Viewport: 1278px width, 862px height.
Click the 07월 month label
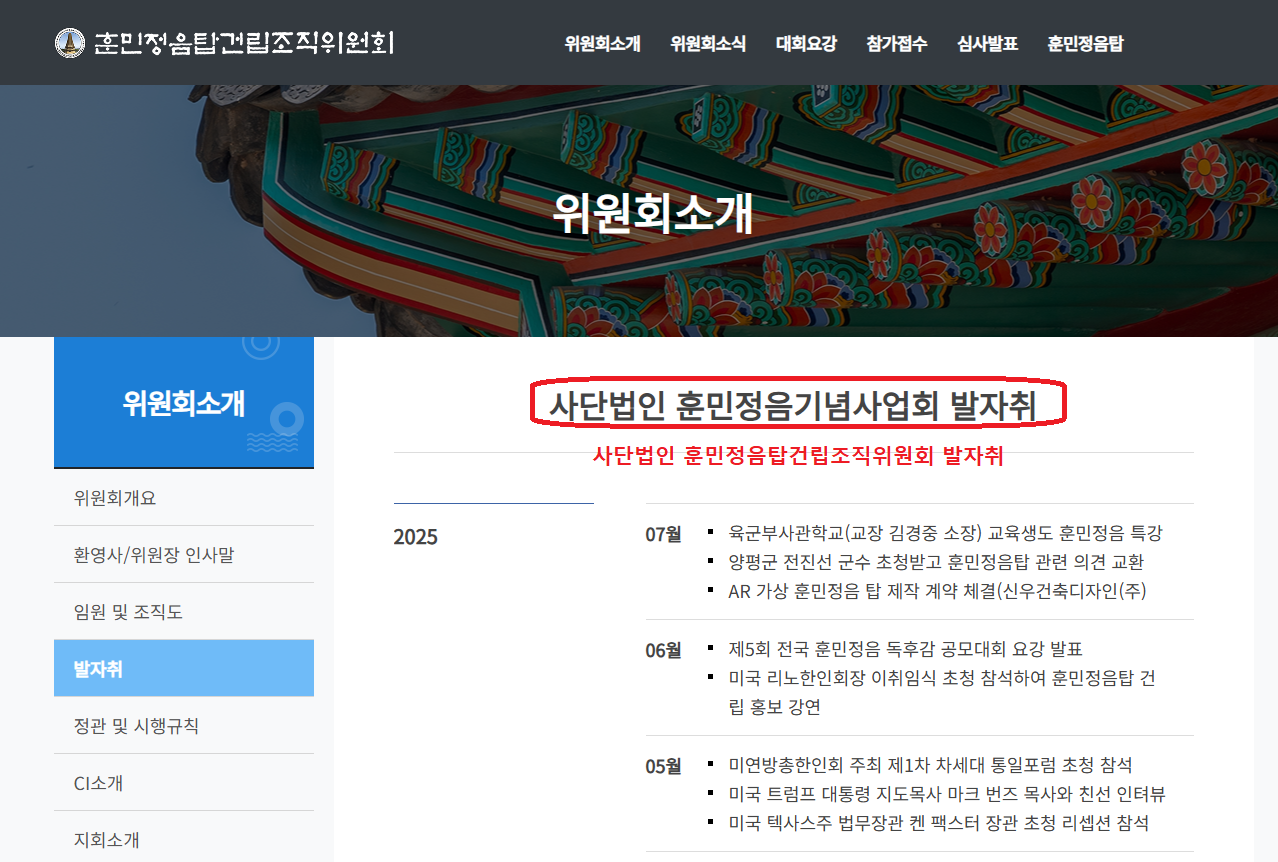[x=663, y=534]
